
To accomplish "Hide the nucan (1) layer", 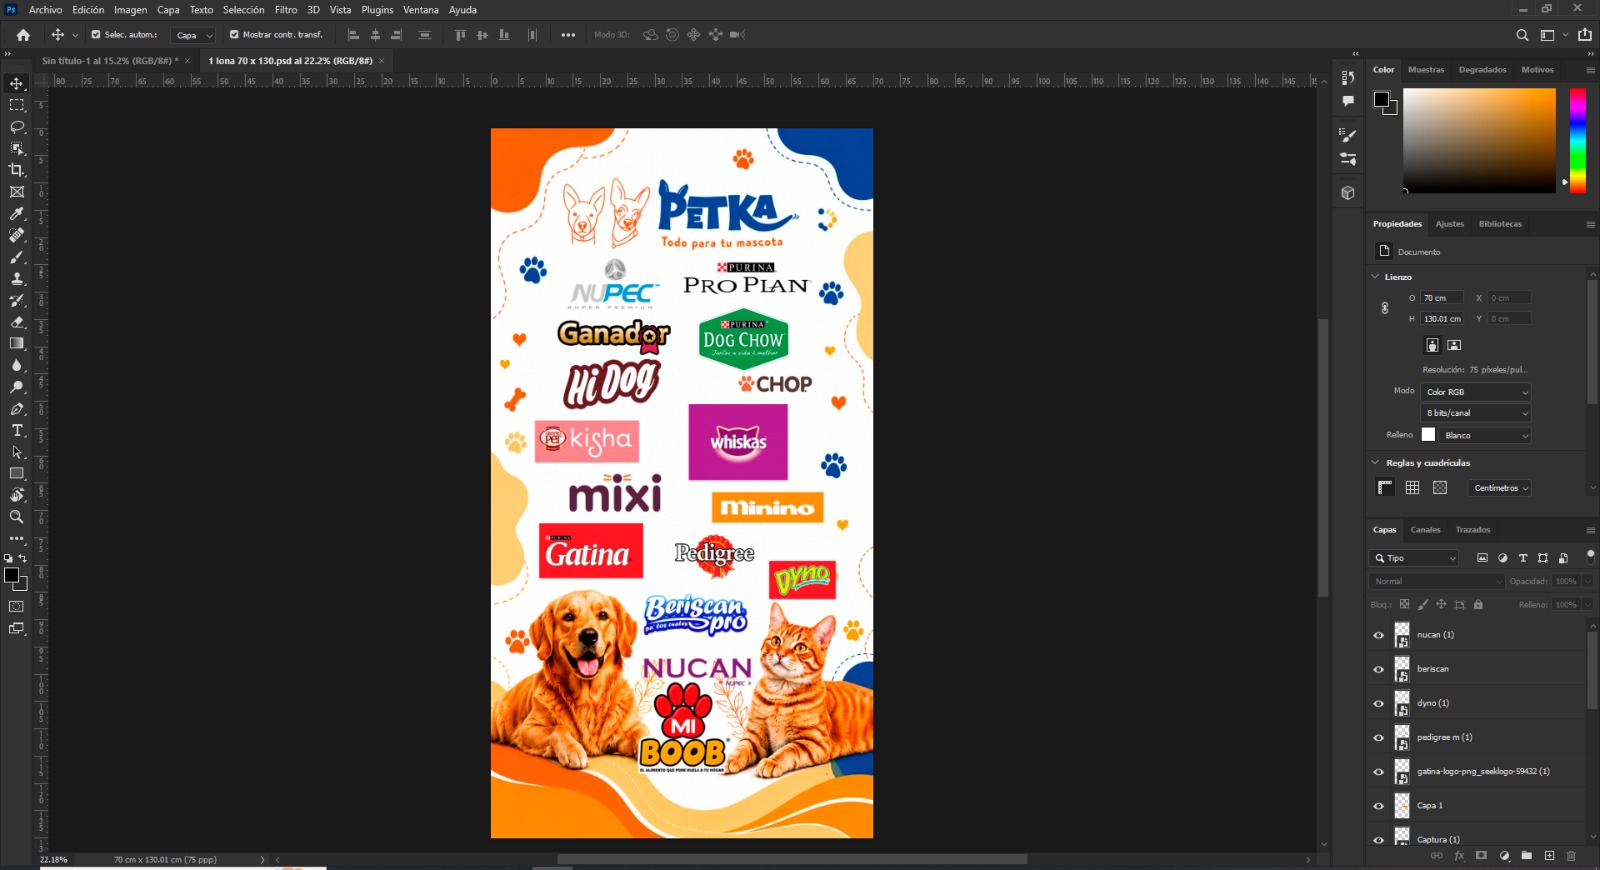I will click(1379, 635).
